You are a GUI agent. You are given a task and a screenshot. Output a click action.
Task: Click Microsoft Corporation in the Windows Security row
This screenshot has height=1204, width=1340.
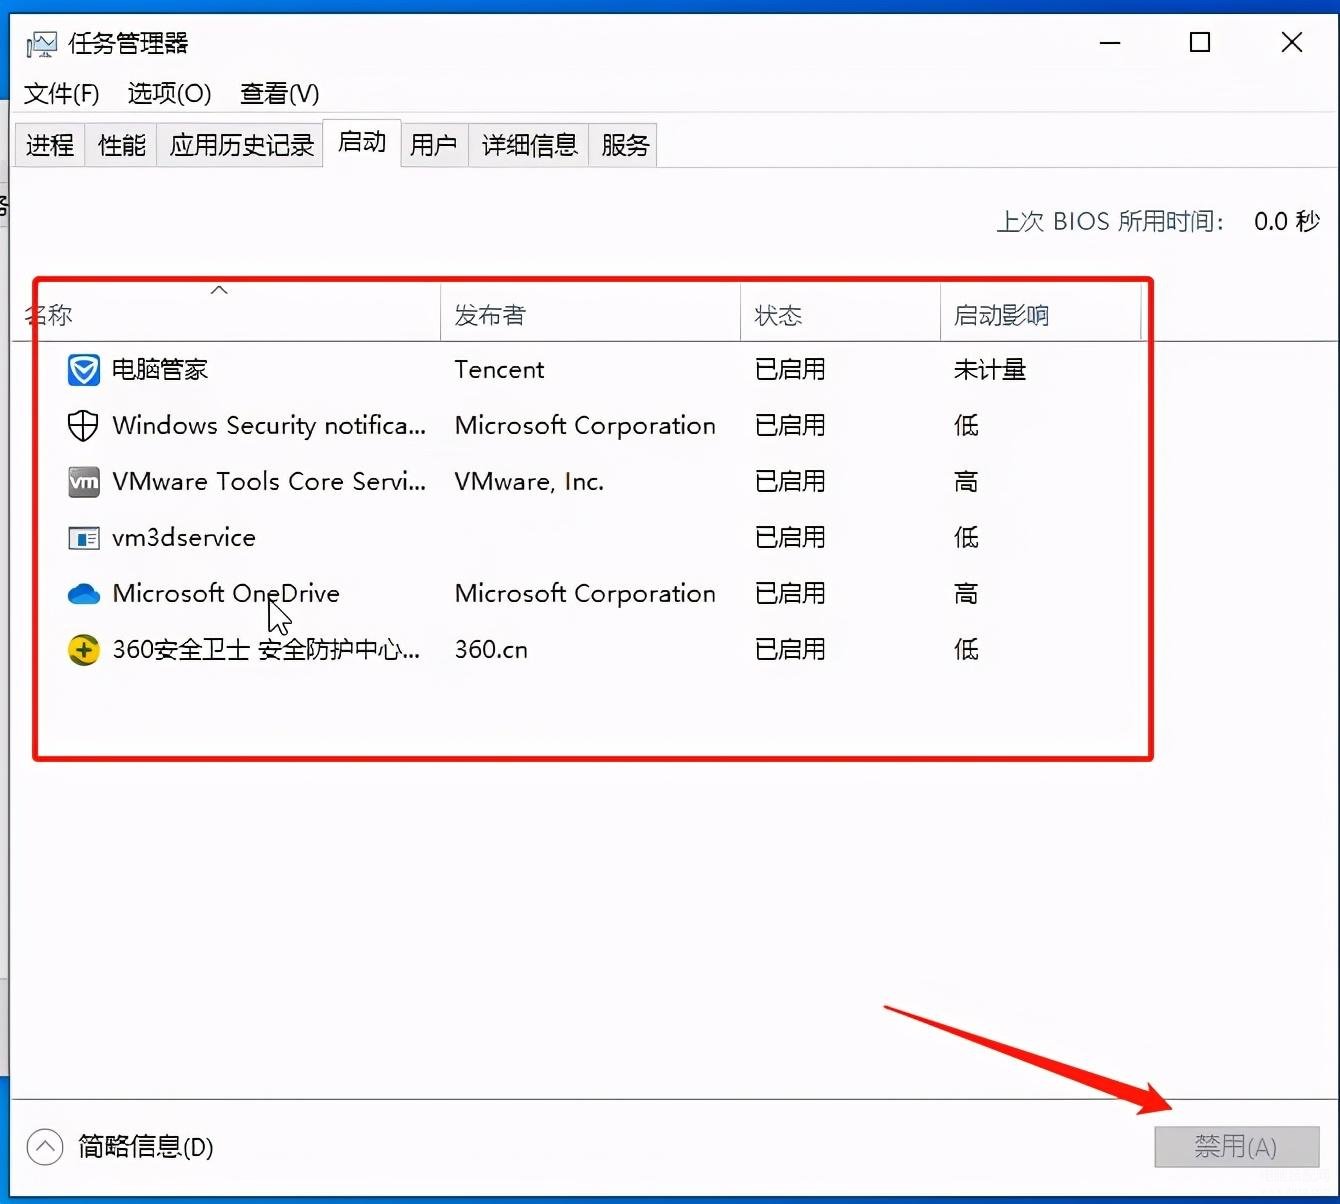click(x=585, y=426)
